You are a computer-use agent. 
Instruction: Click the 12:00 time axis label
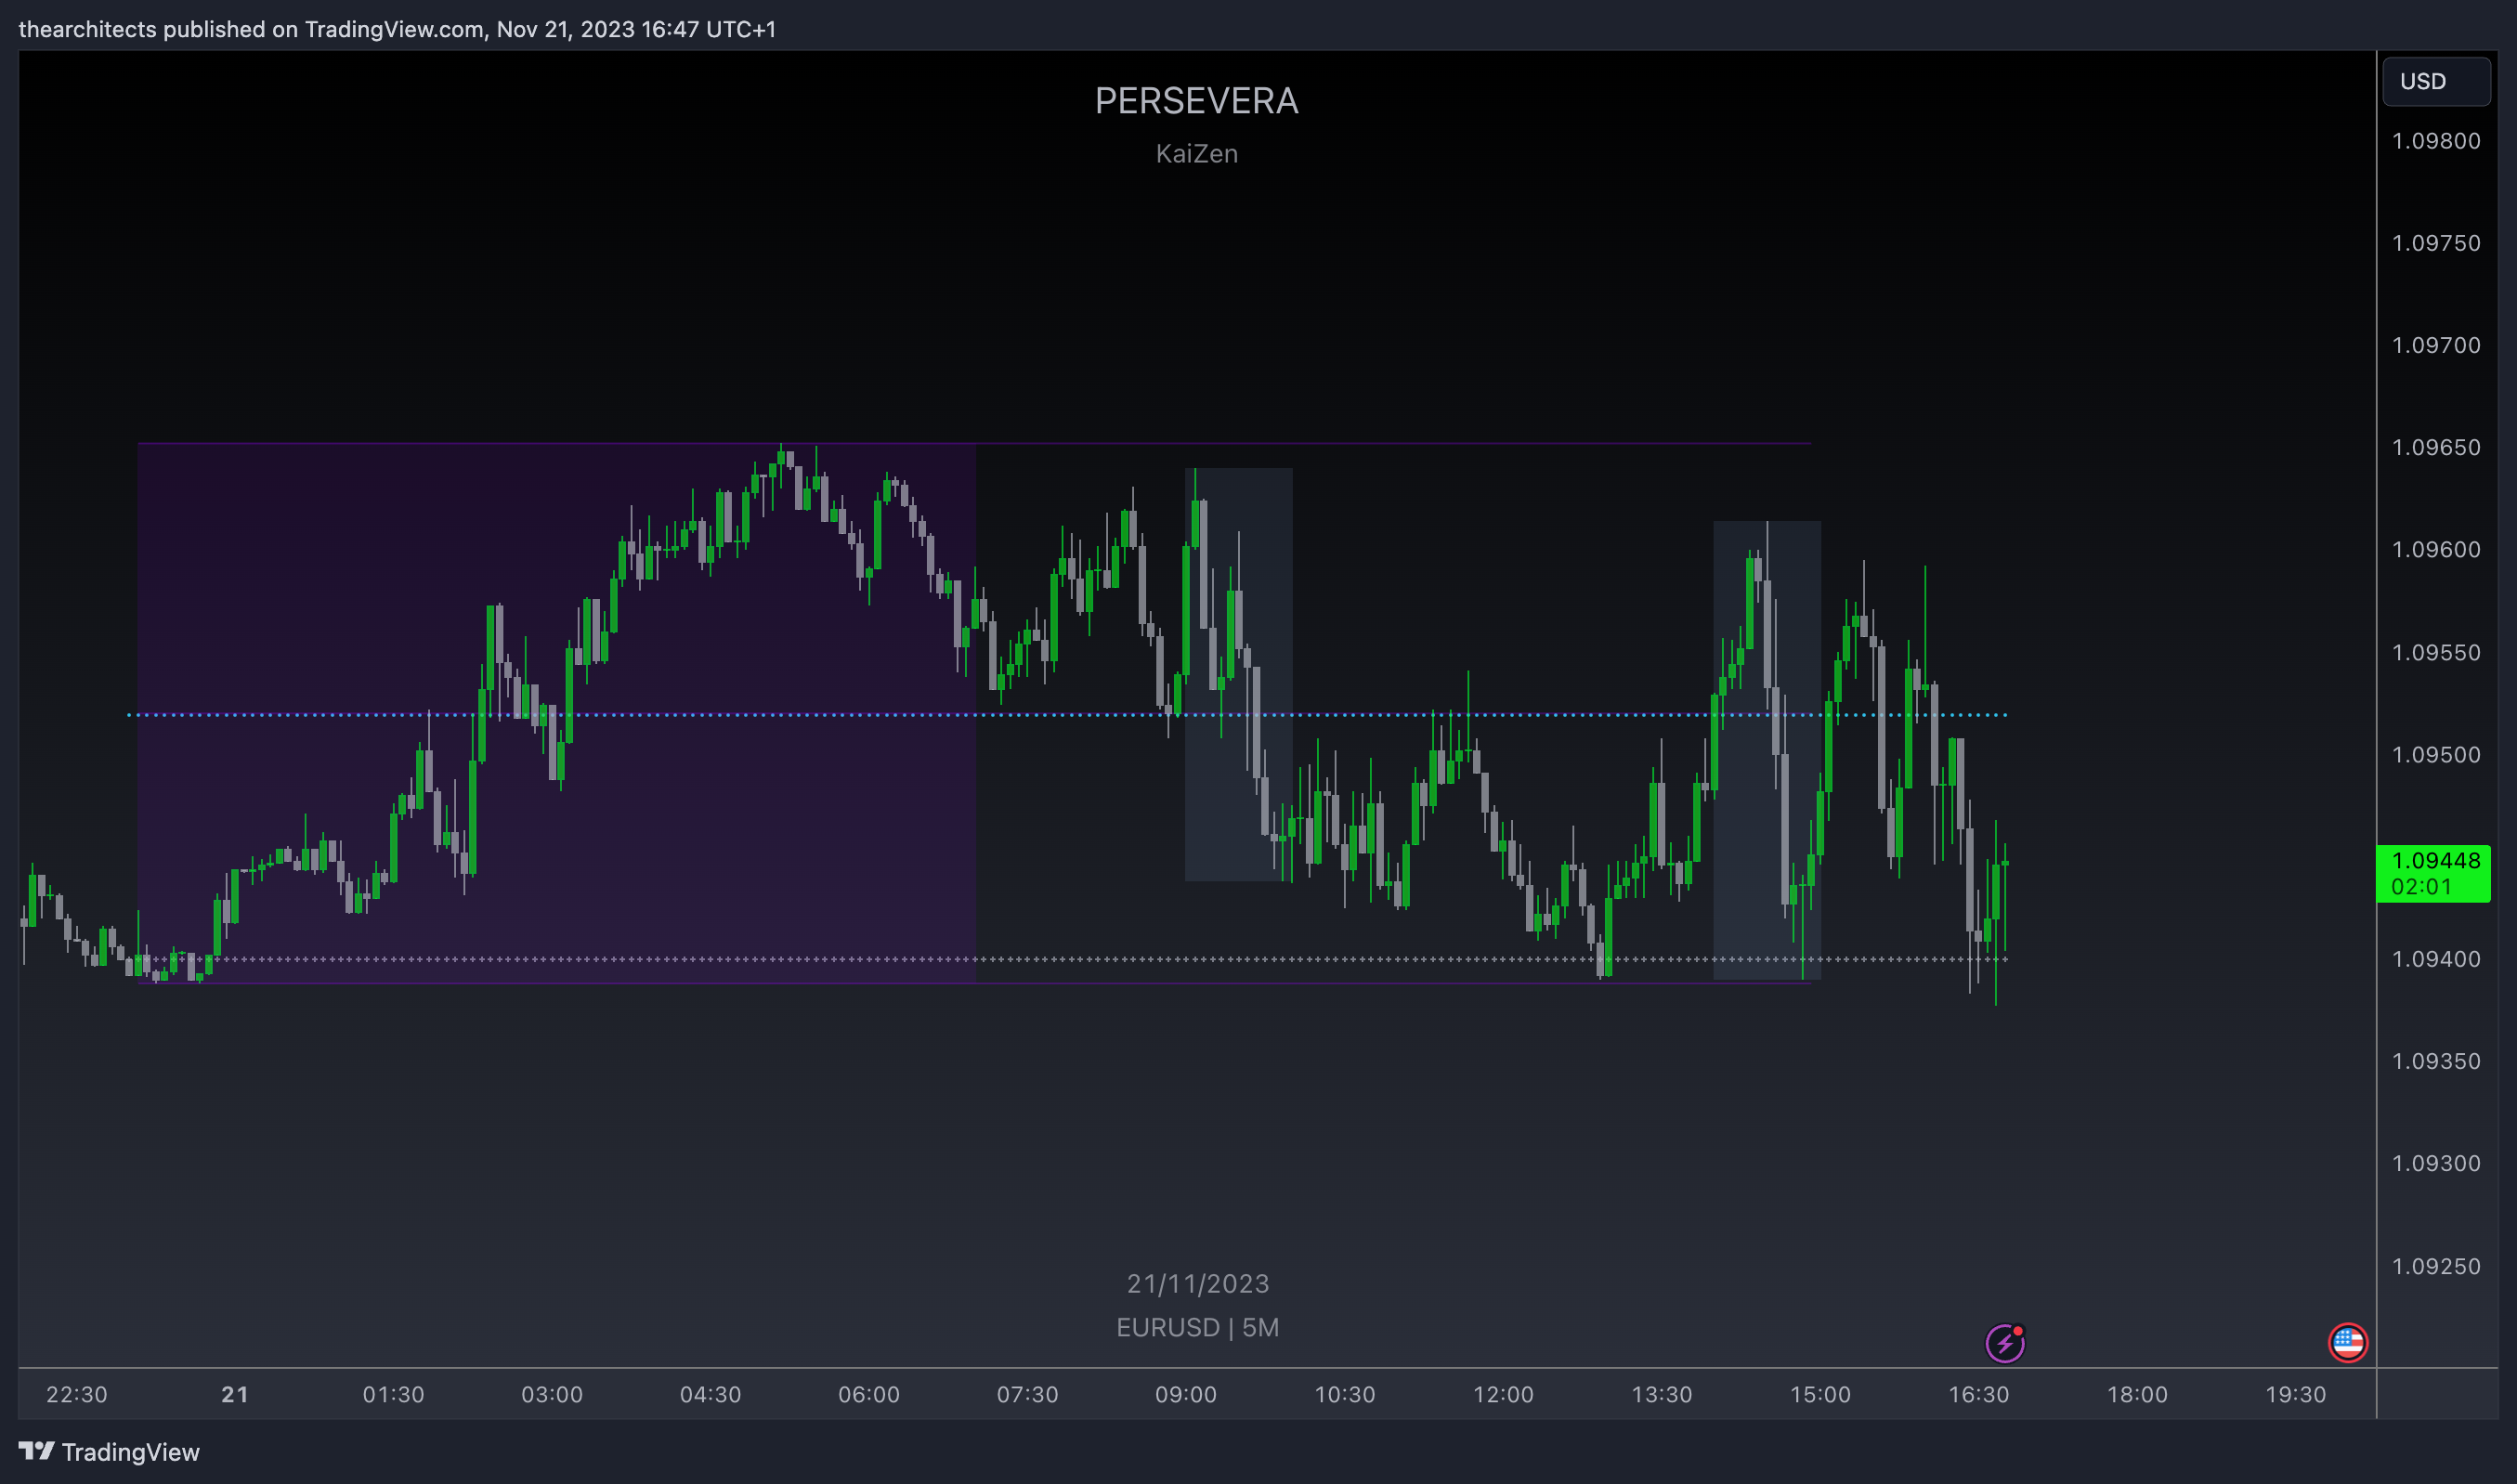click(x=1503, y=1394)
